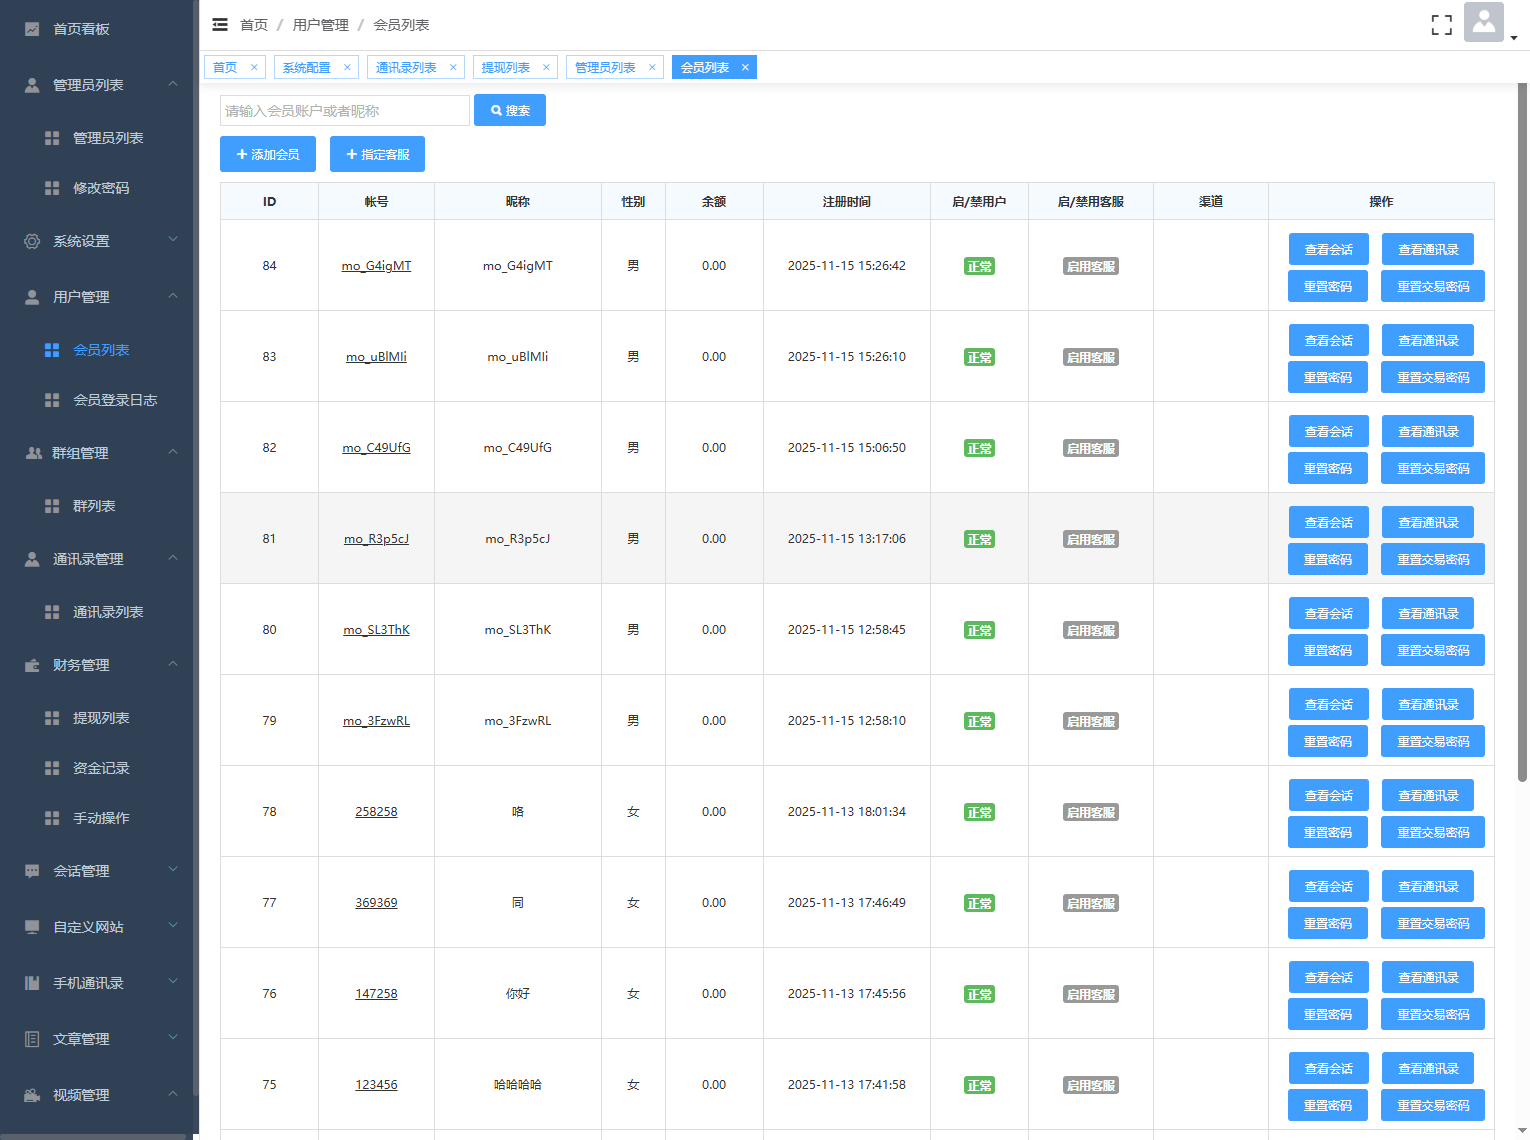The image size is (1530, 1140).
Task: Toggle 启用客服 for user ID 83
Action: click(x=1090, y=358)
